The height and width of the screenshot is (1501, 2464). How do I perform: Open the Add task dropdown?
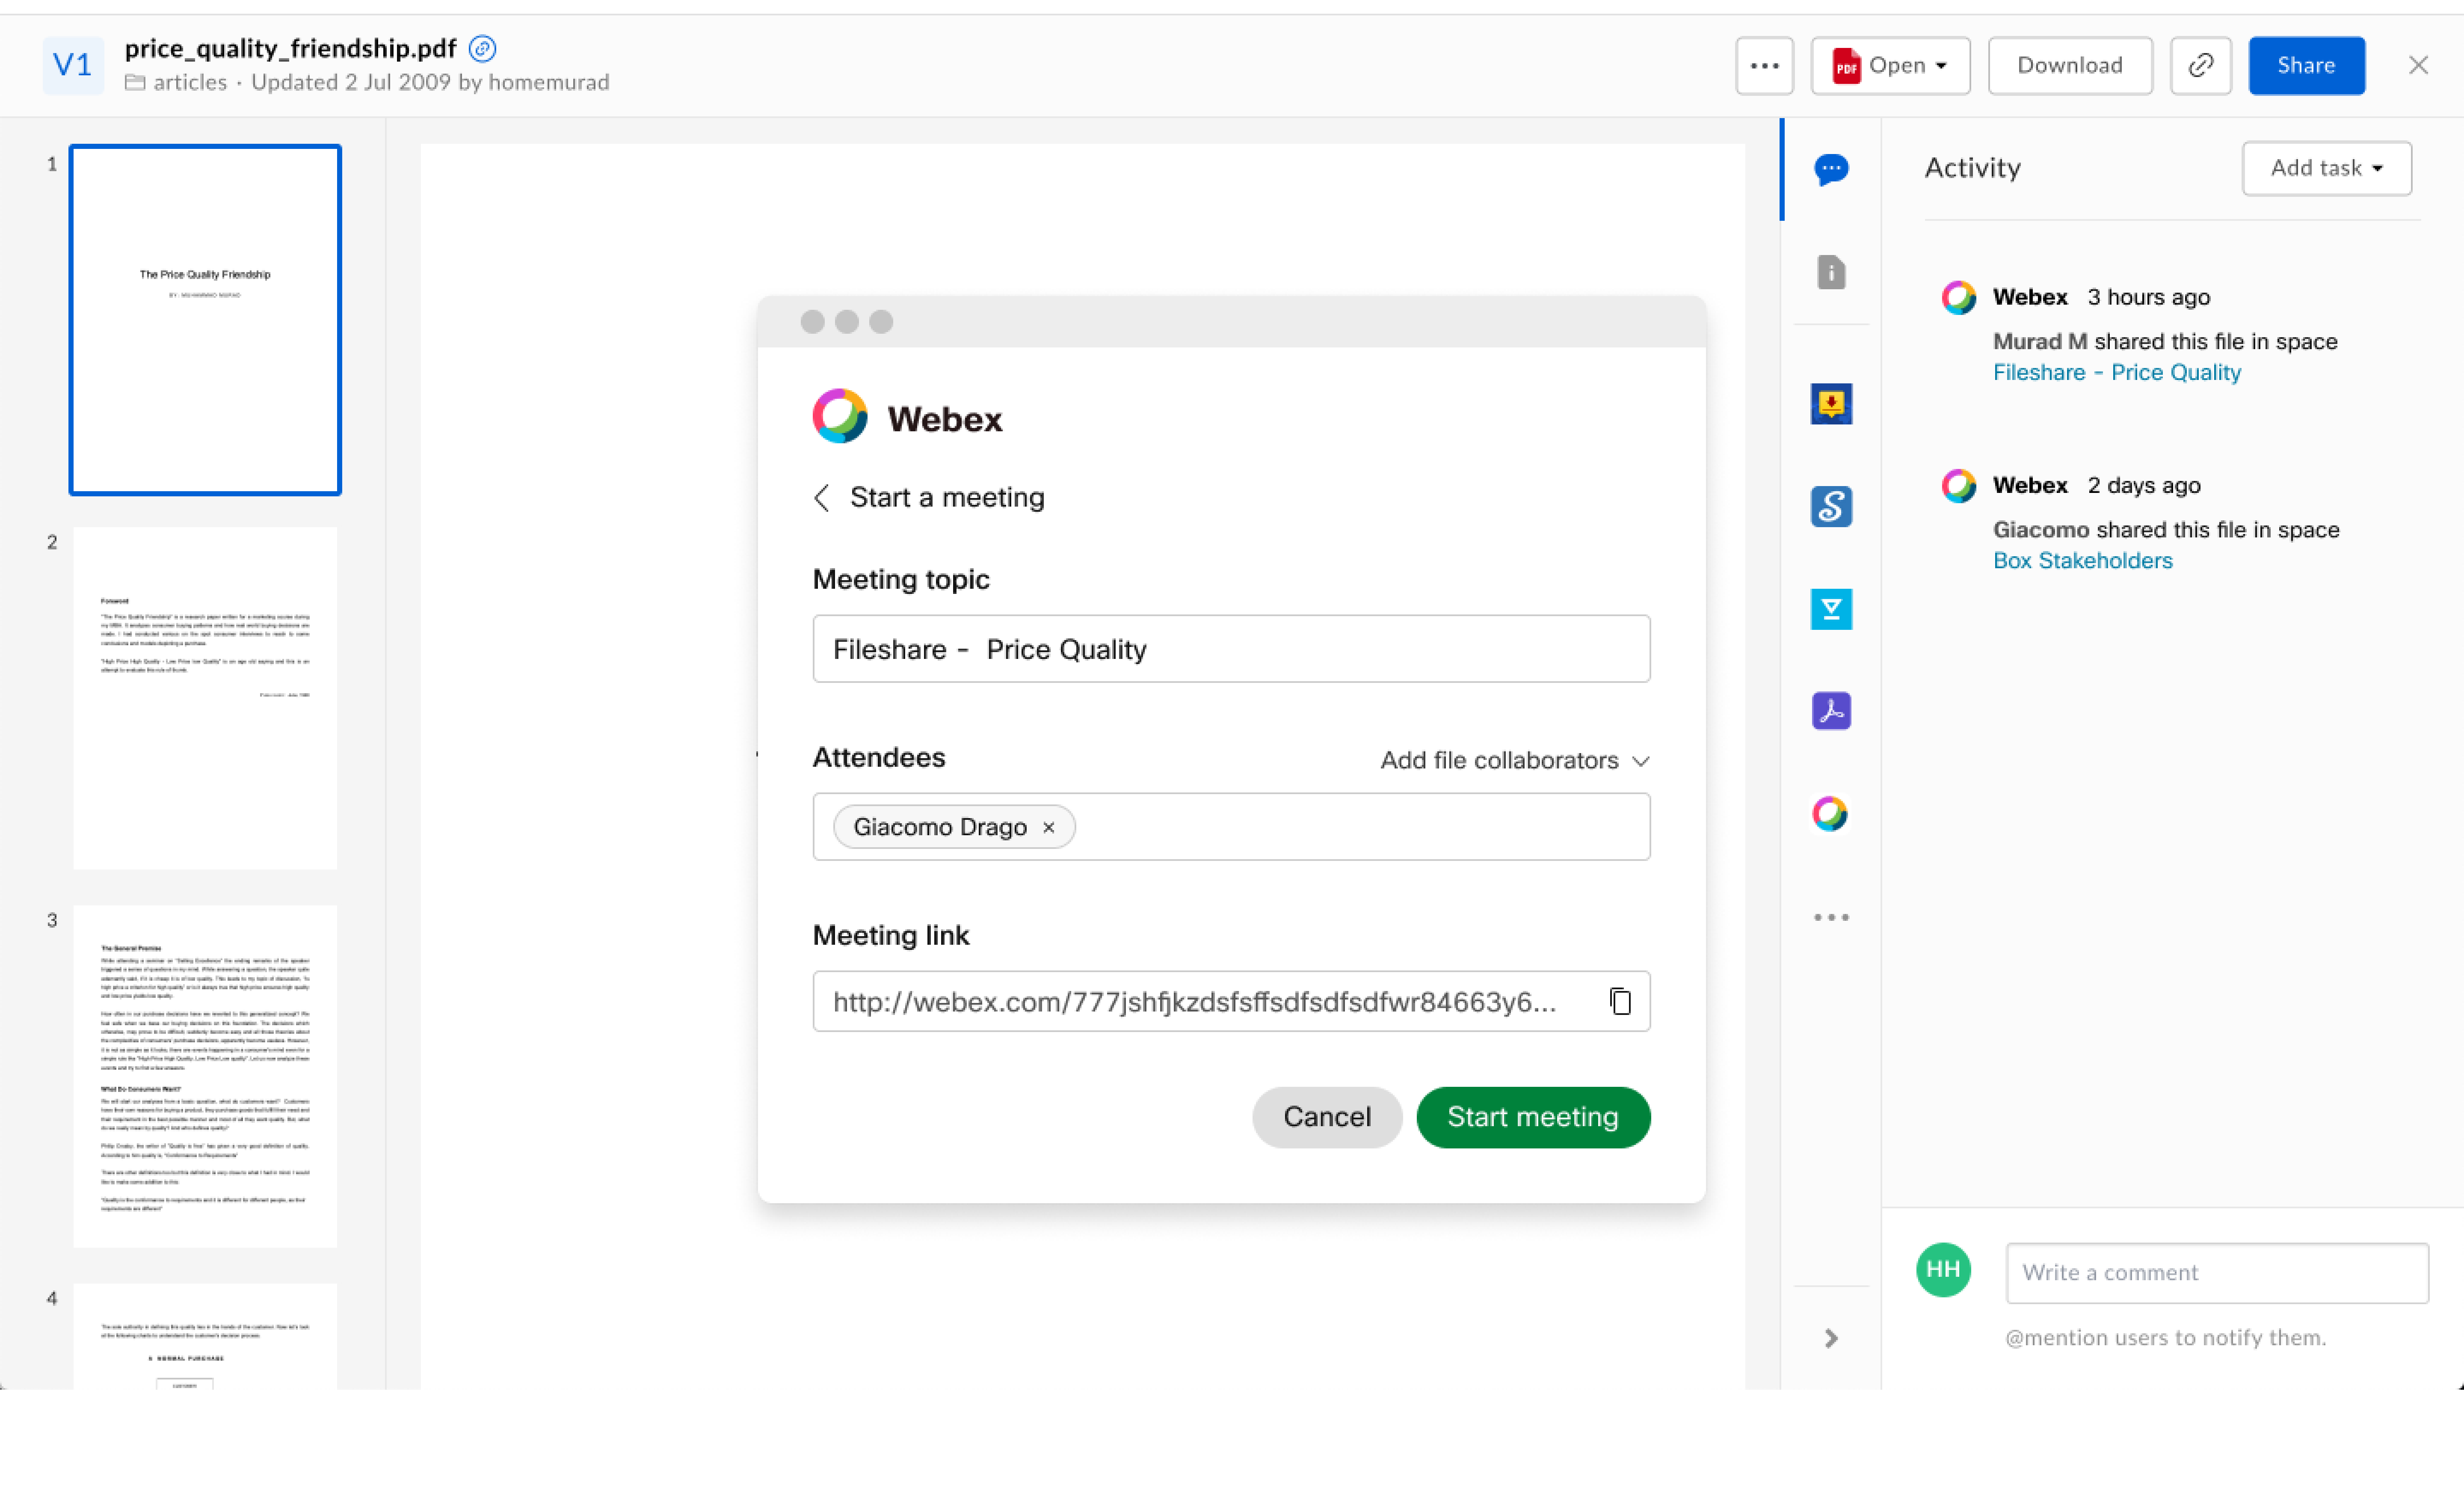[2326, 168]
